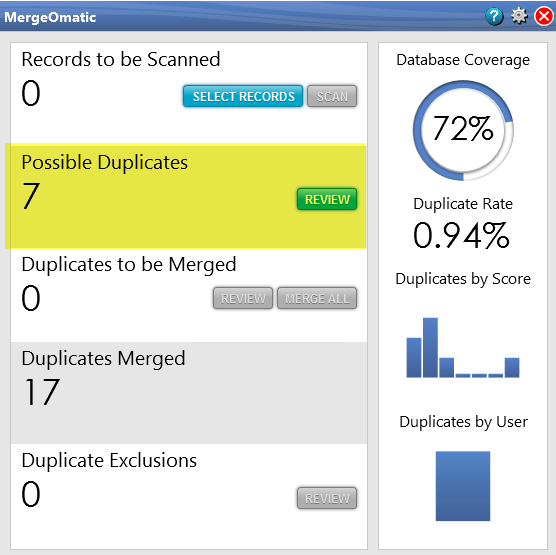Click the Duplicates by Score label
Screen dimensions: 556x555
click(x=463, y=279)
